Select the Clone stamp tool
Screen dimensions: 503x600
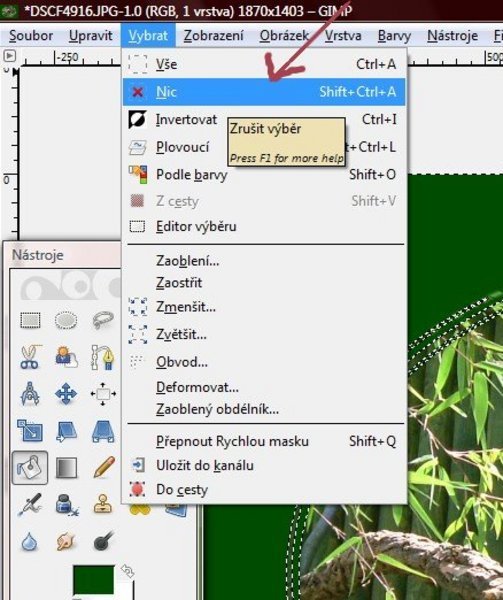103,504
